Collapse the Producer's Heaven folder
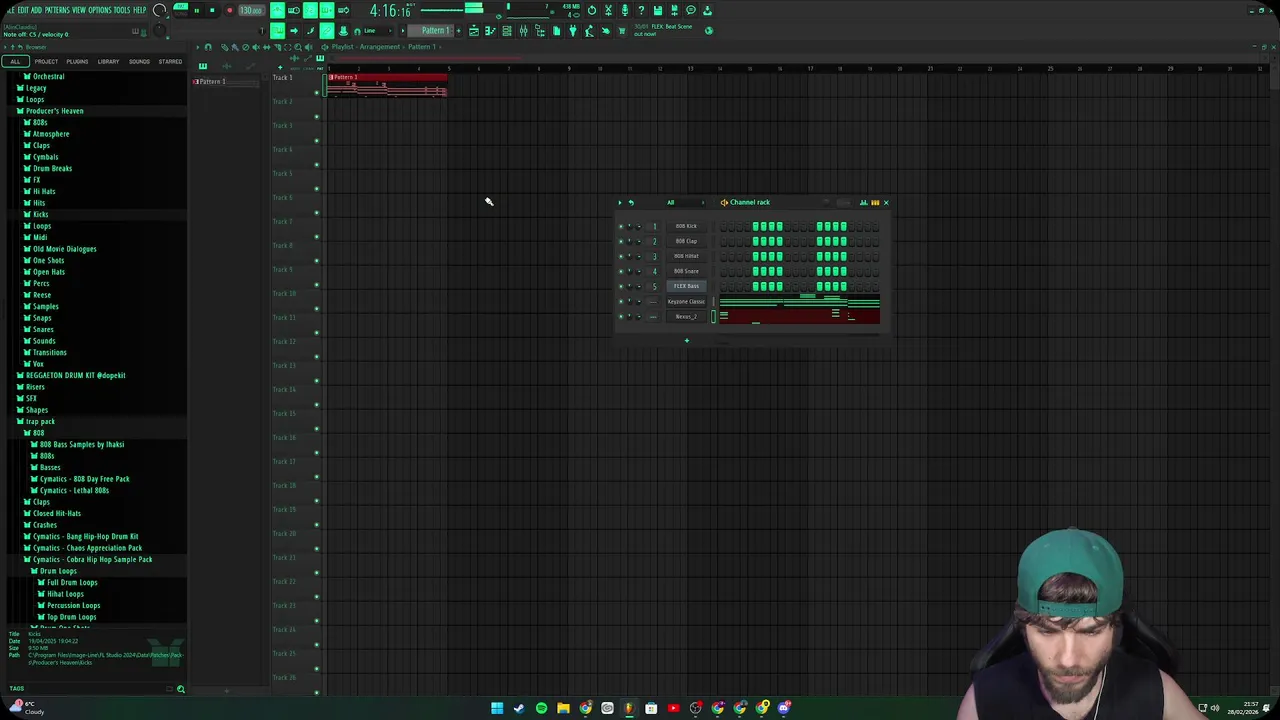Viewport: 1280px width, 720px height. click(x=54, y=111)
